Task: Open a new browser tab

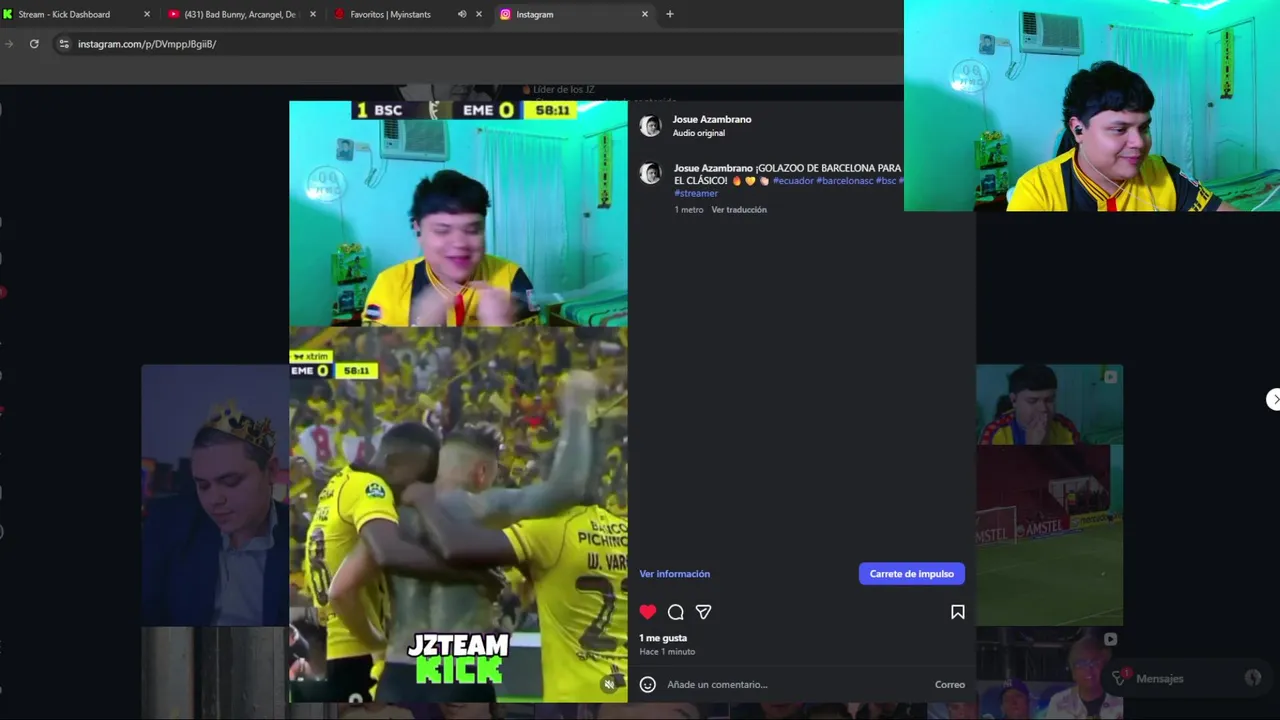Action: (x=670, y=14)
